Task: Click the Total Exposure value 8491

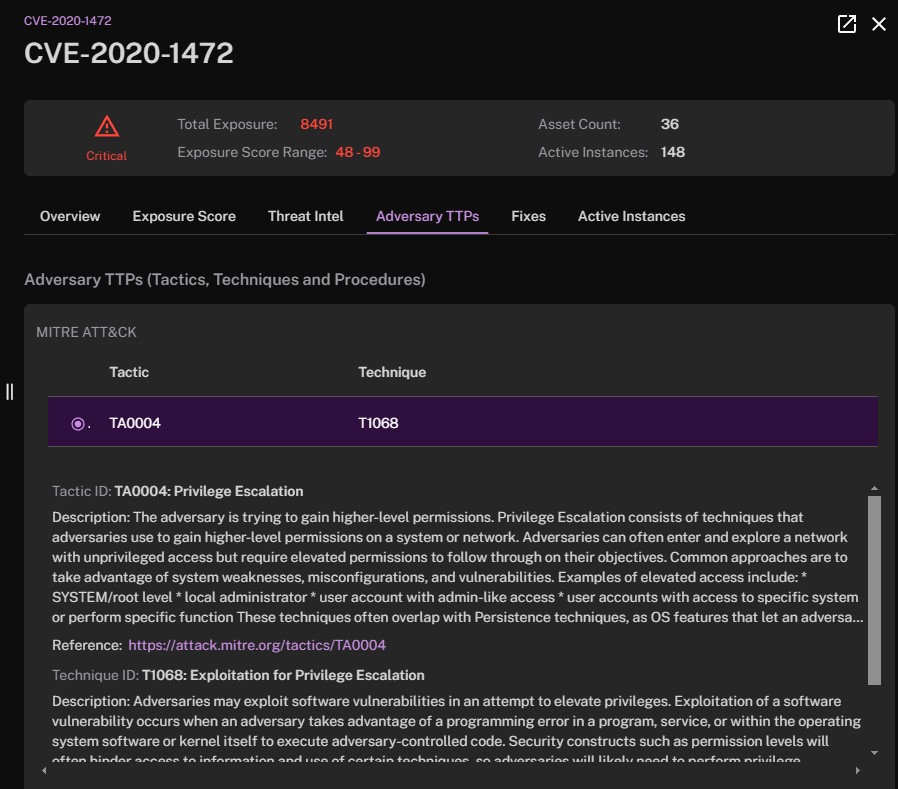Action: pyautogui.click(x=316, y=124)
